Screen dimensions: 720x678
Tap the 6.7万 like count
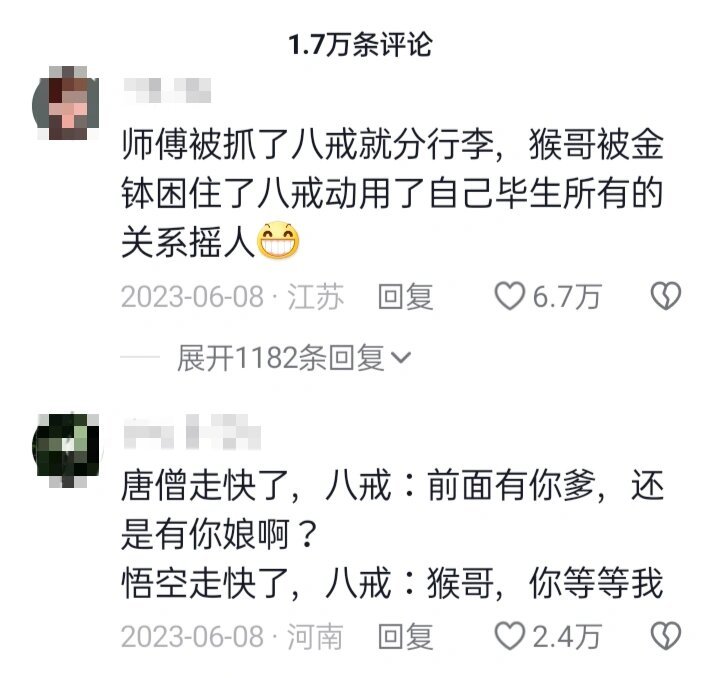pyautogui.click(x=567, y=297)
